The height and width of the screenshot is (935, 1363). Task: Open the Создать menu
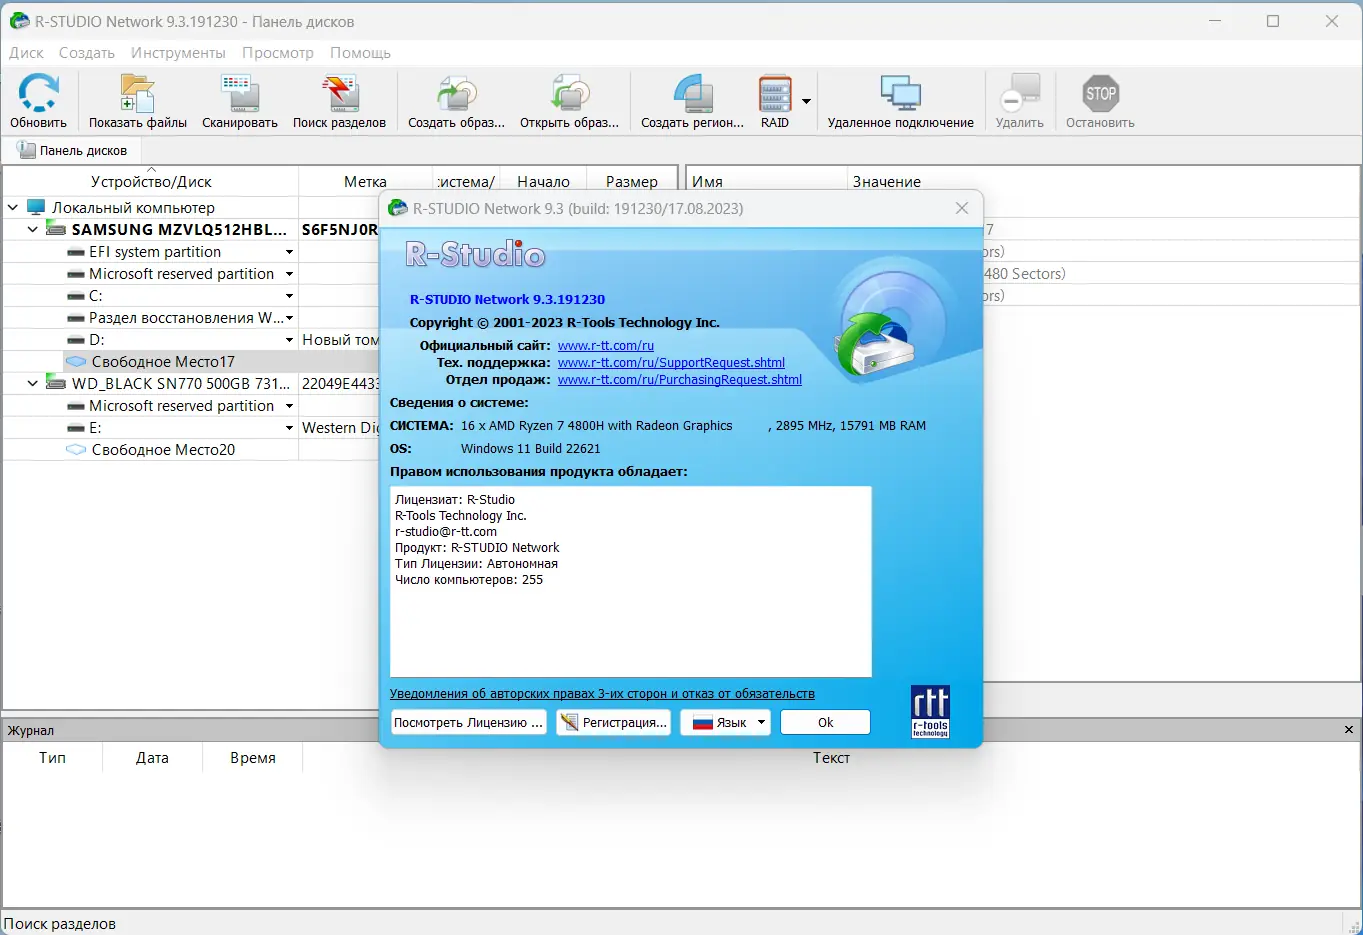[x=87, y=52]
